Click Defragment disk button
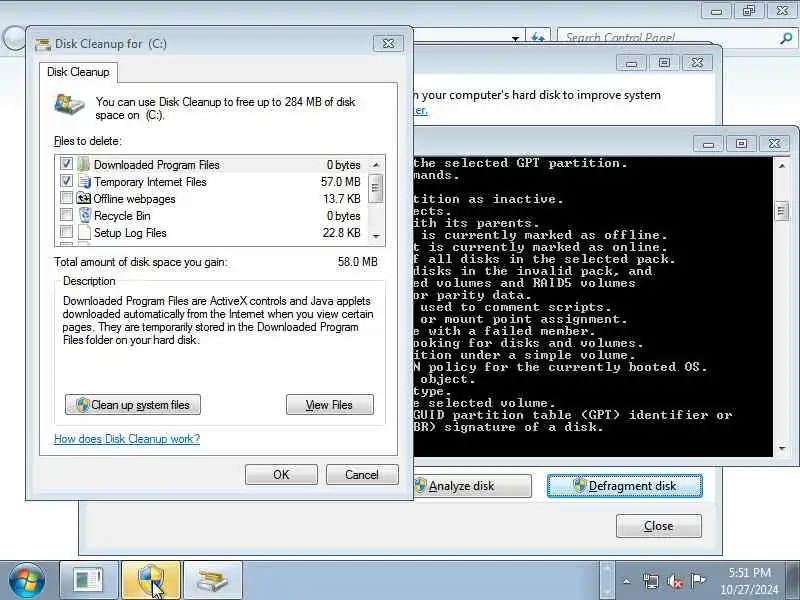 [624, 486]
